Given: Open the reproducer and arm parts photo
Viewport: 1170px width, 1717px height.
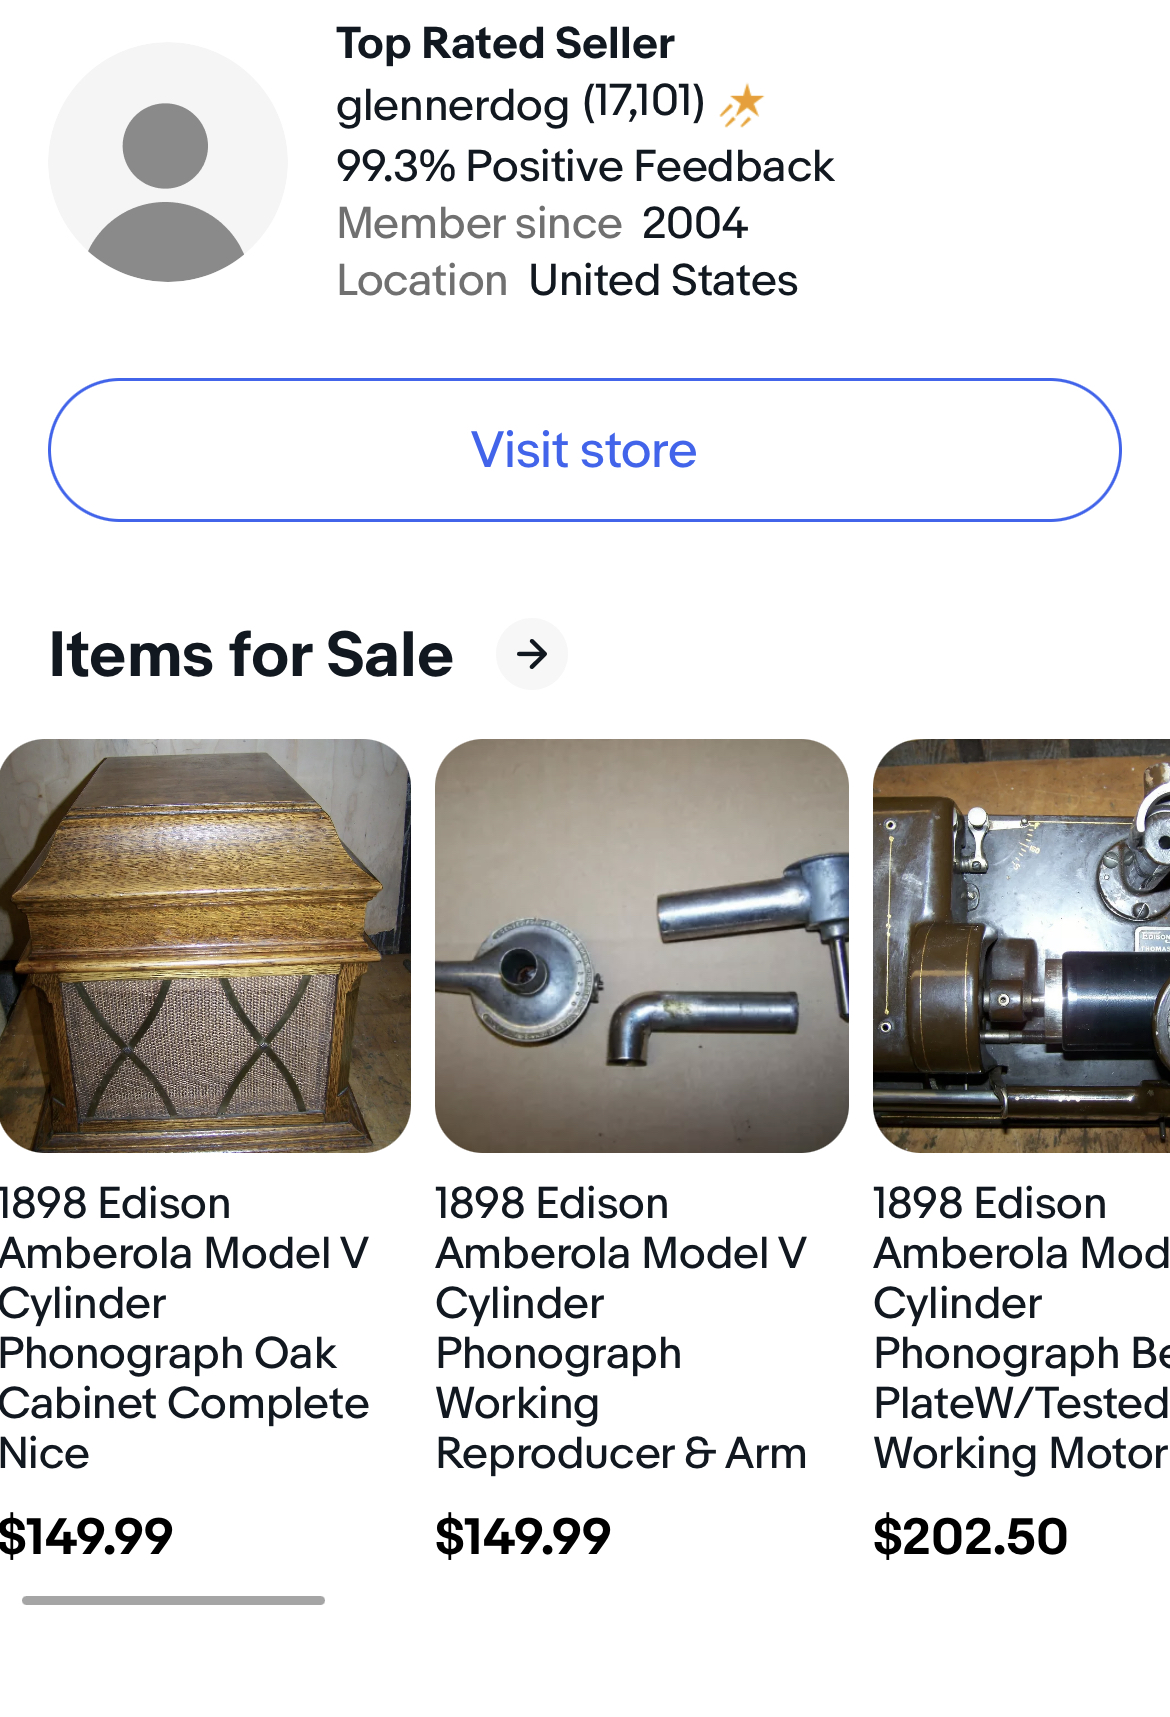Looking at the screenshot, I should [x=641, y=945].
